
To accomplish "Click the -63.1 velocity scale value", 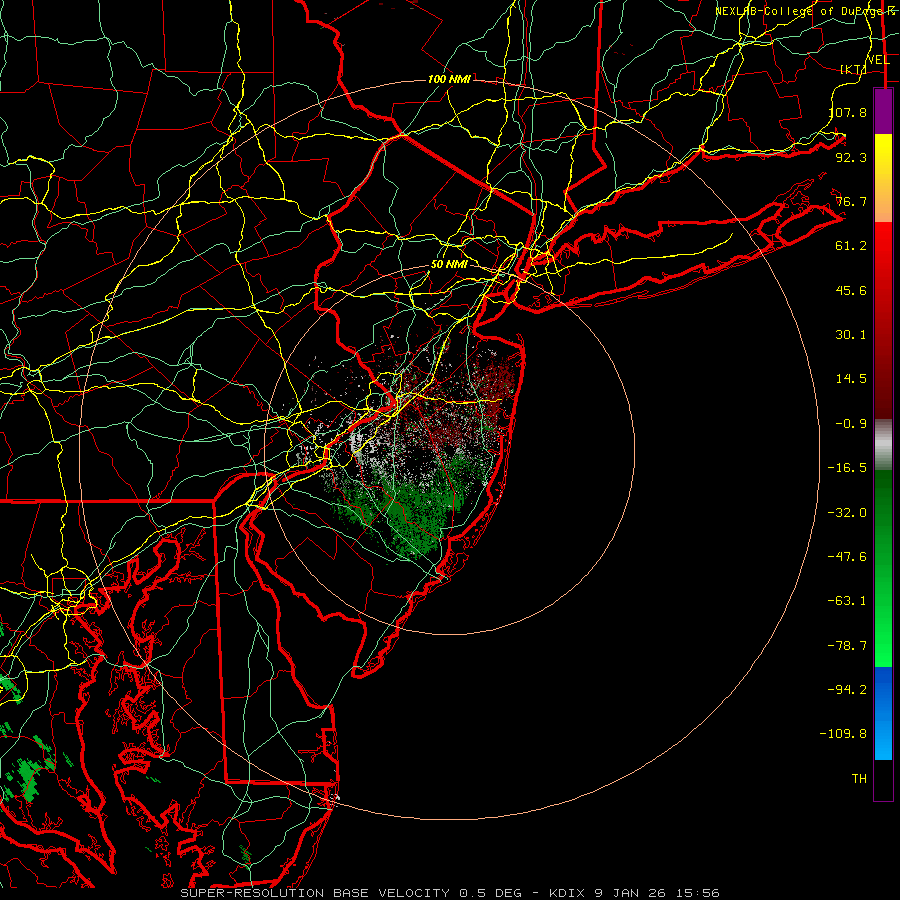I will 847,601.
